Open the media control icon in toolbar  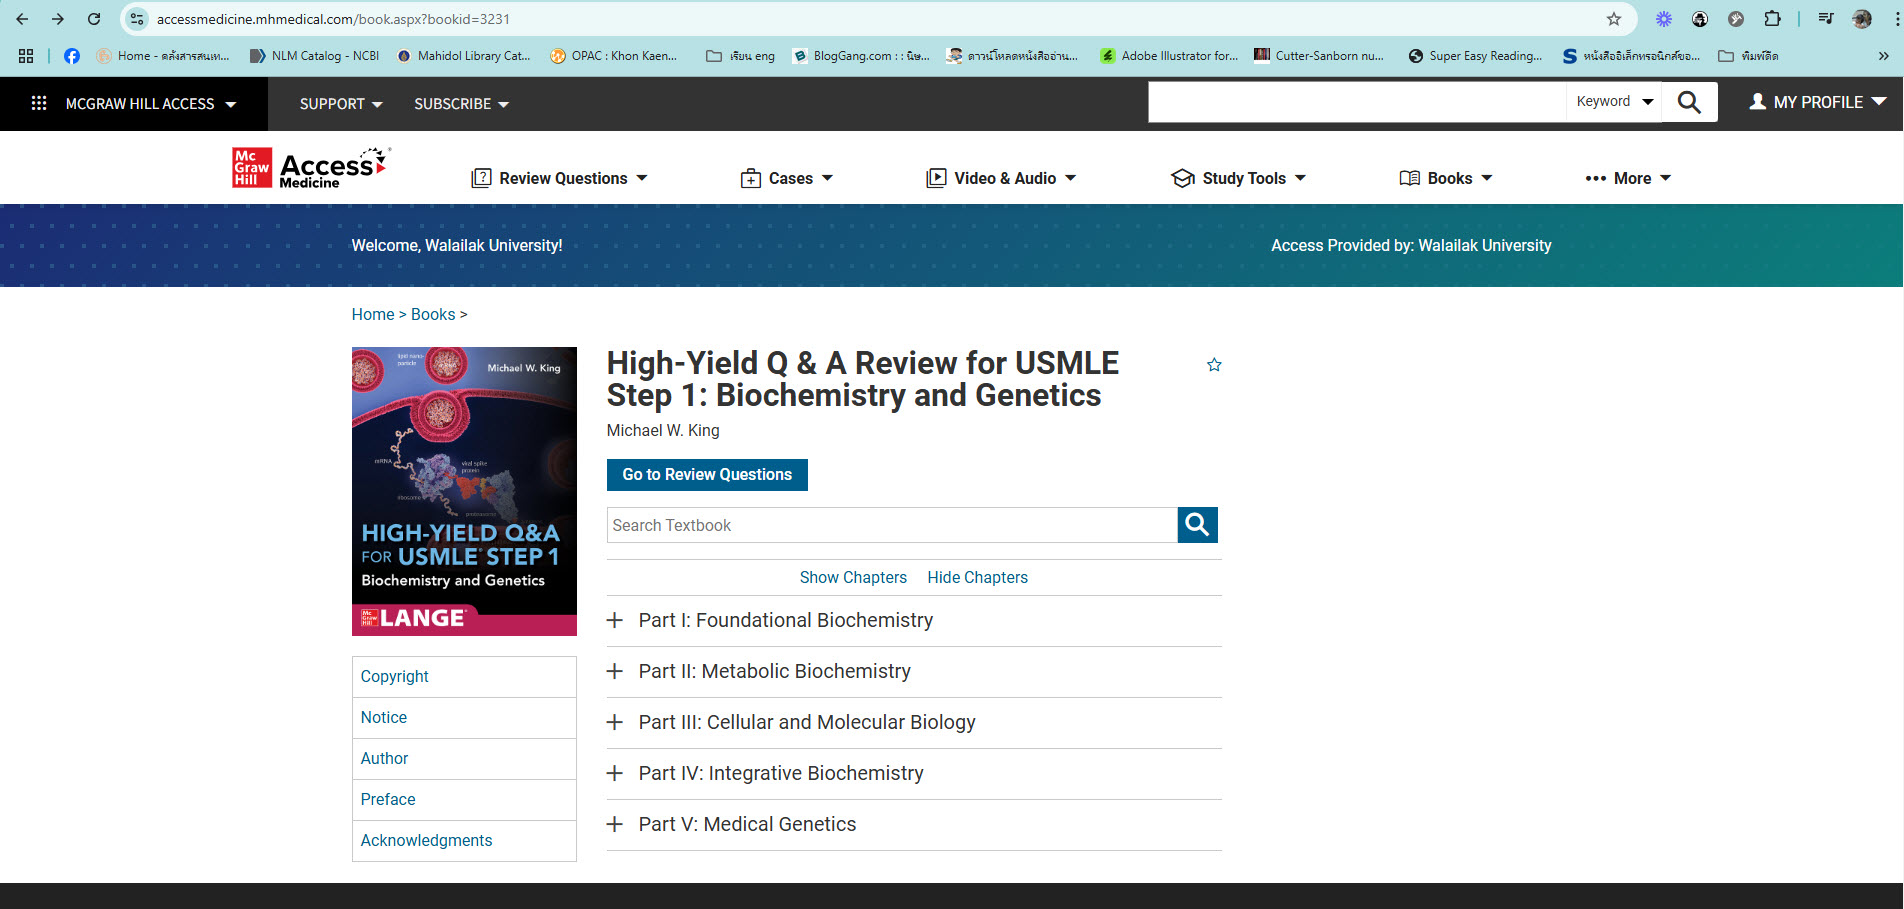[1826, 19]
